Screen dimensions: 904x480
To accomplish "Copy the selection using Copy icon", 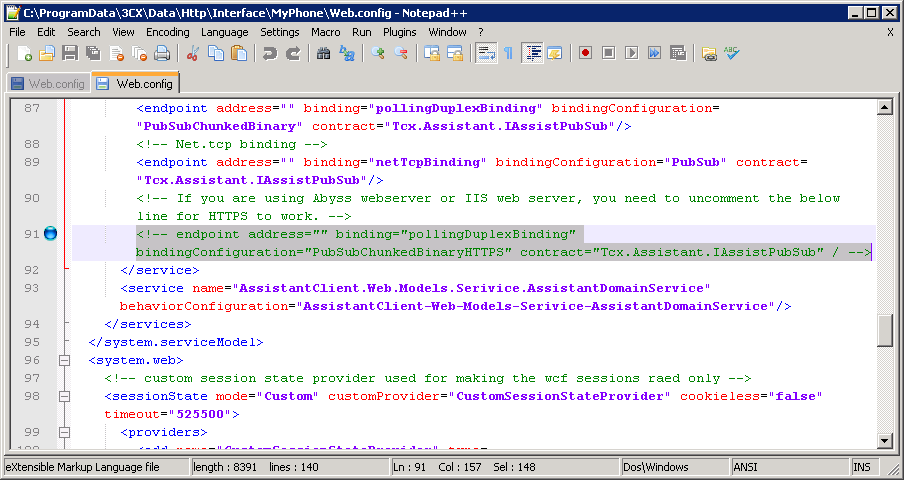I will pos(216,54).
